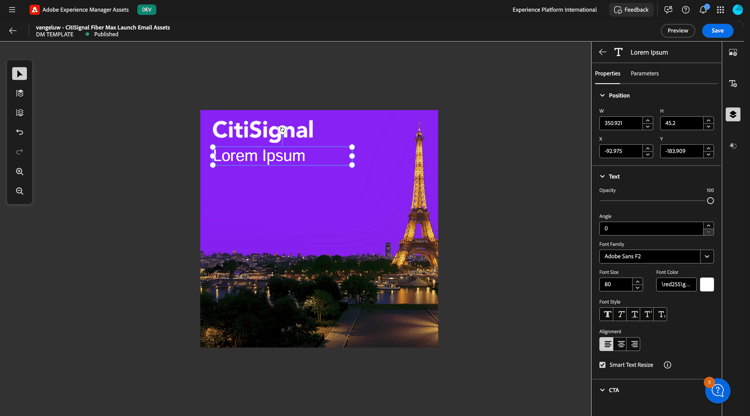Increase the Font Size stepper

point(637,281)
